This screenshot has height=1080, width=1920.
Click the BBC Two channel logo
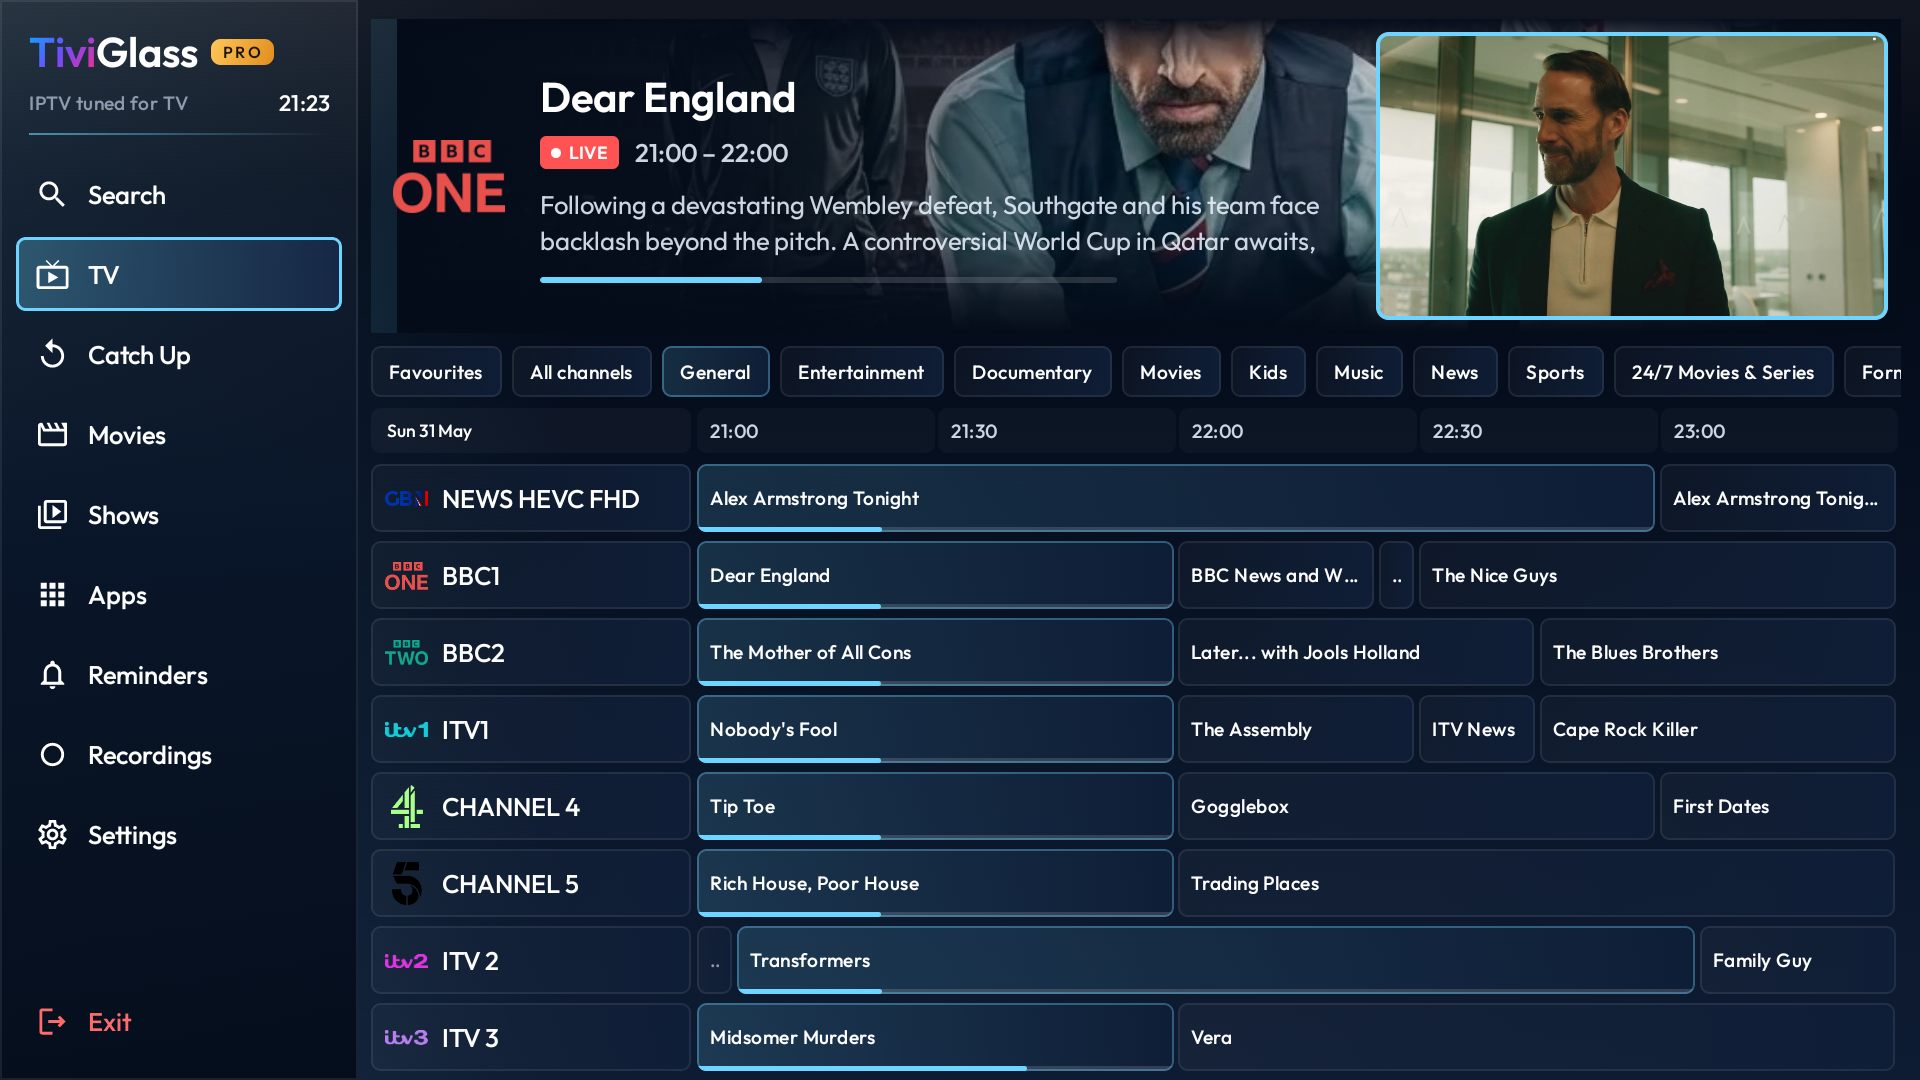click(406, 653)
